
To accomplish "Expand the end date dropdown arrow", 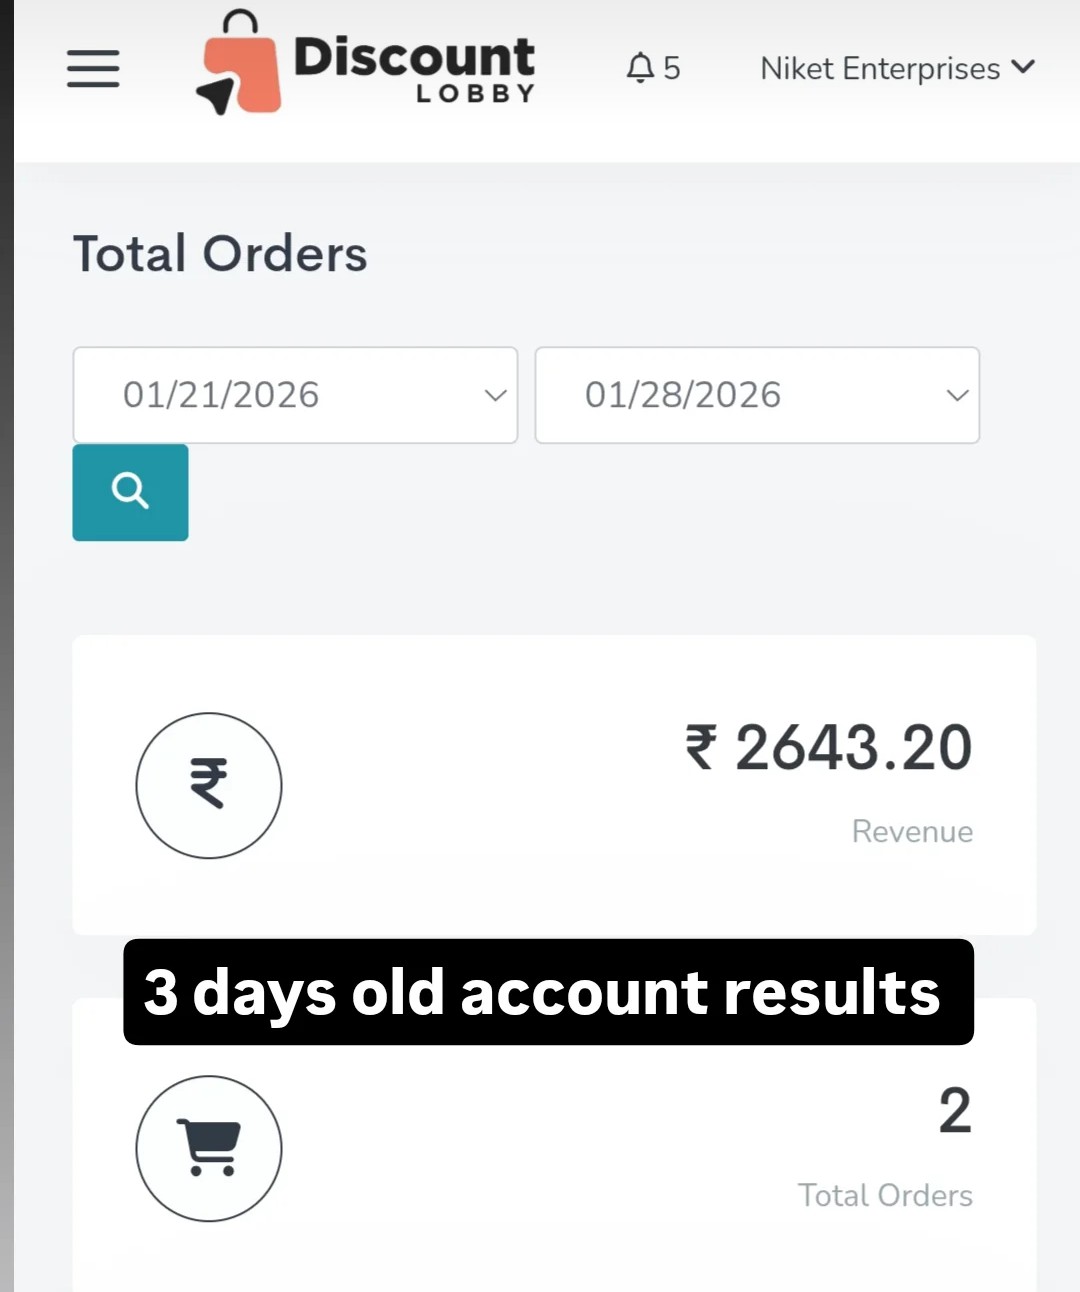I will pos(957,395).
